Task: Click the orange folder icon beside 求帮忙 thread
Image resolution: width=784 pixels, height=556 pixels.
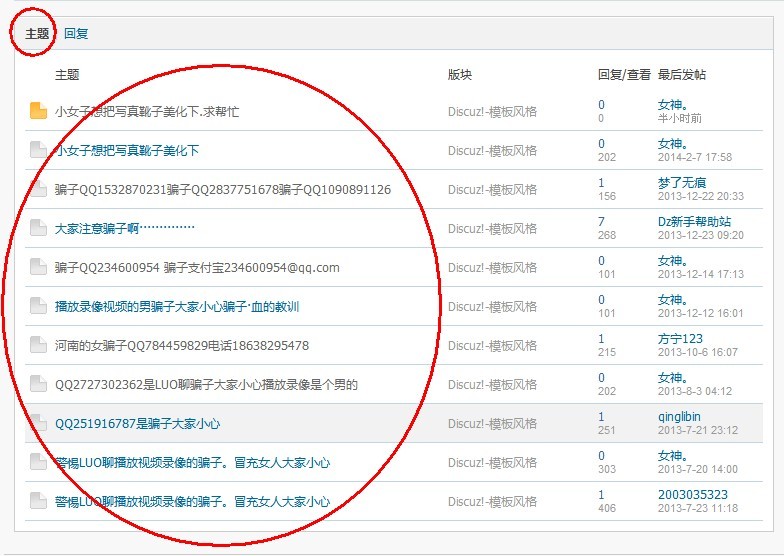Action: coord(38,111)
